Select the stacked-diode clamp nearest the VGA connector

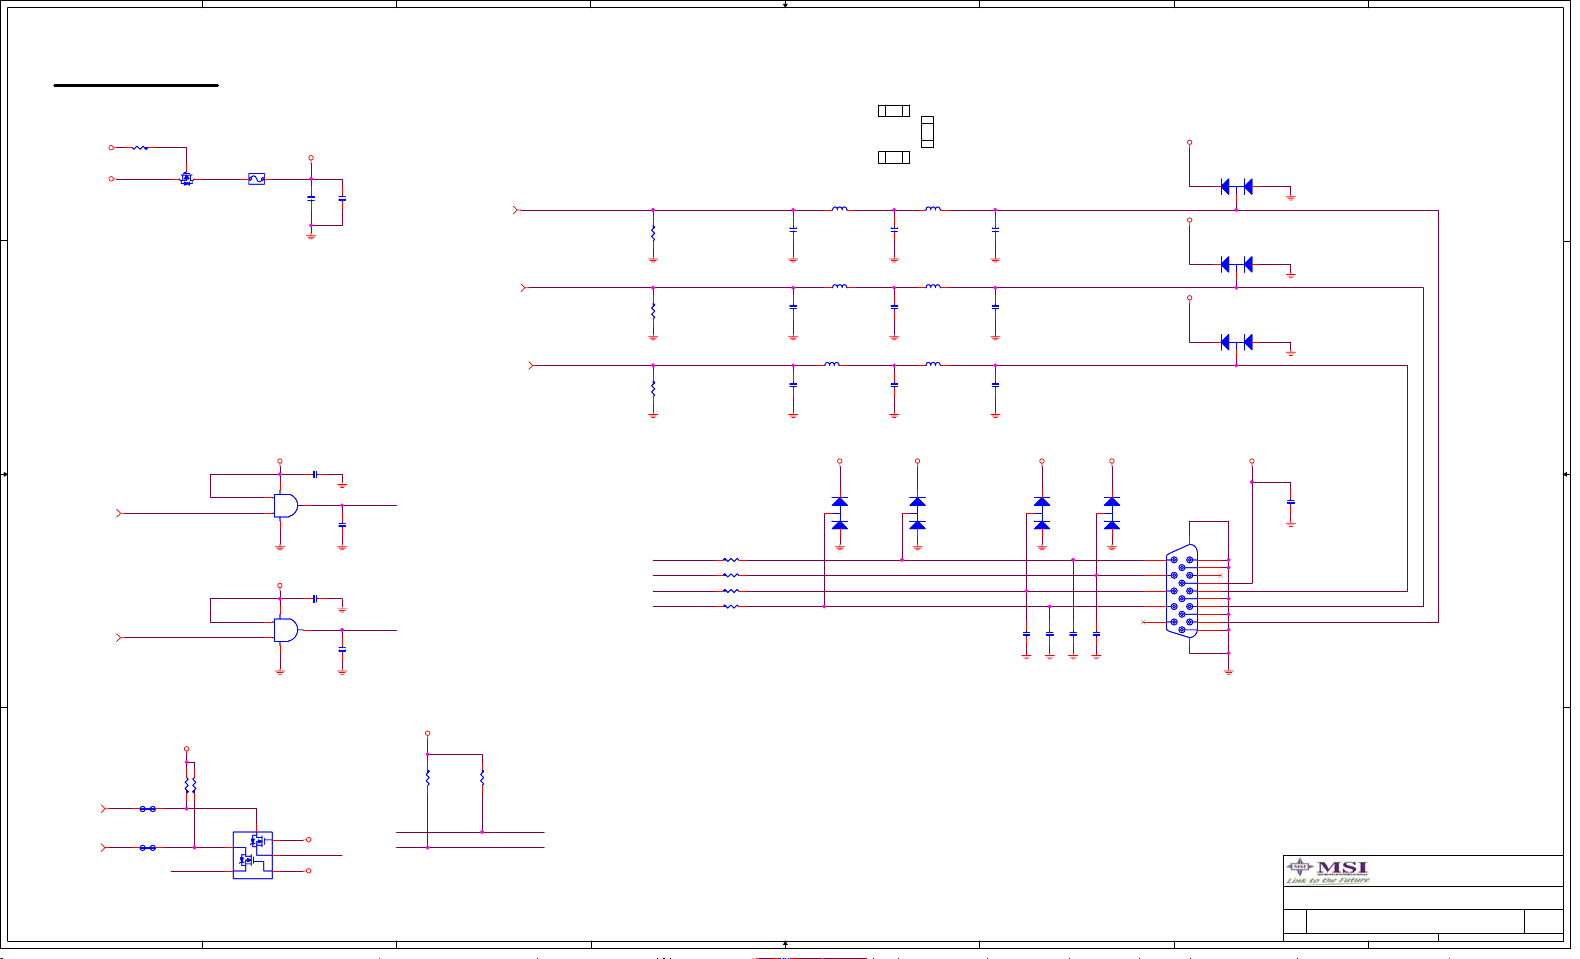[x=1112, y=513]
